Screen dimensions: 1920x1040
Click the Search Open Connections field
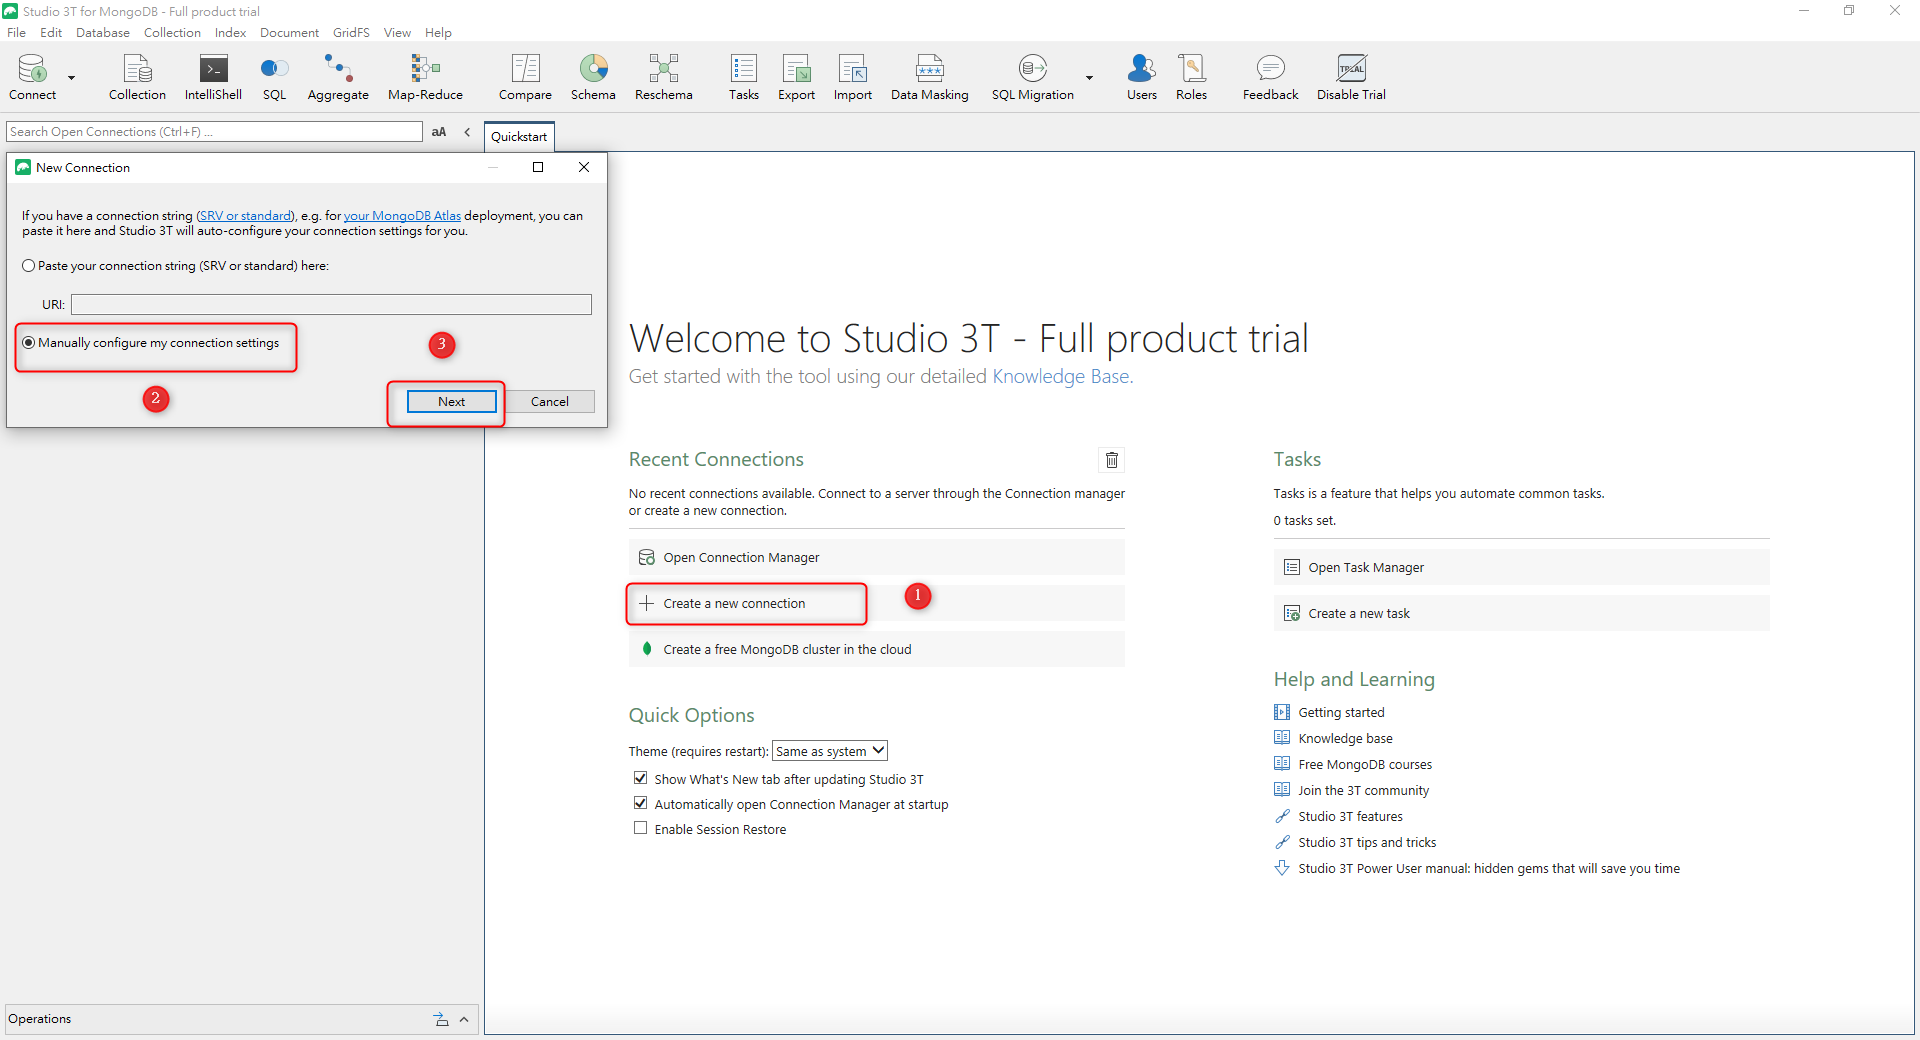click(214, 132)
